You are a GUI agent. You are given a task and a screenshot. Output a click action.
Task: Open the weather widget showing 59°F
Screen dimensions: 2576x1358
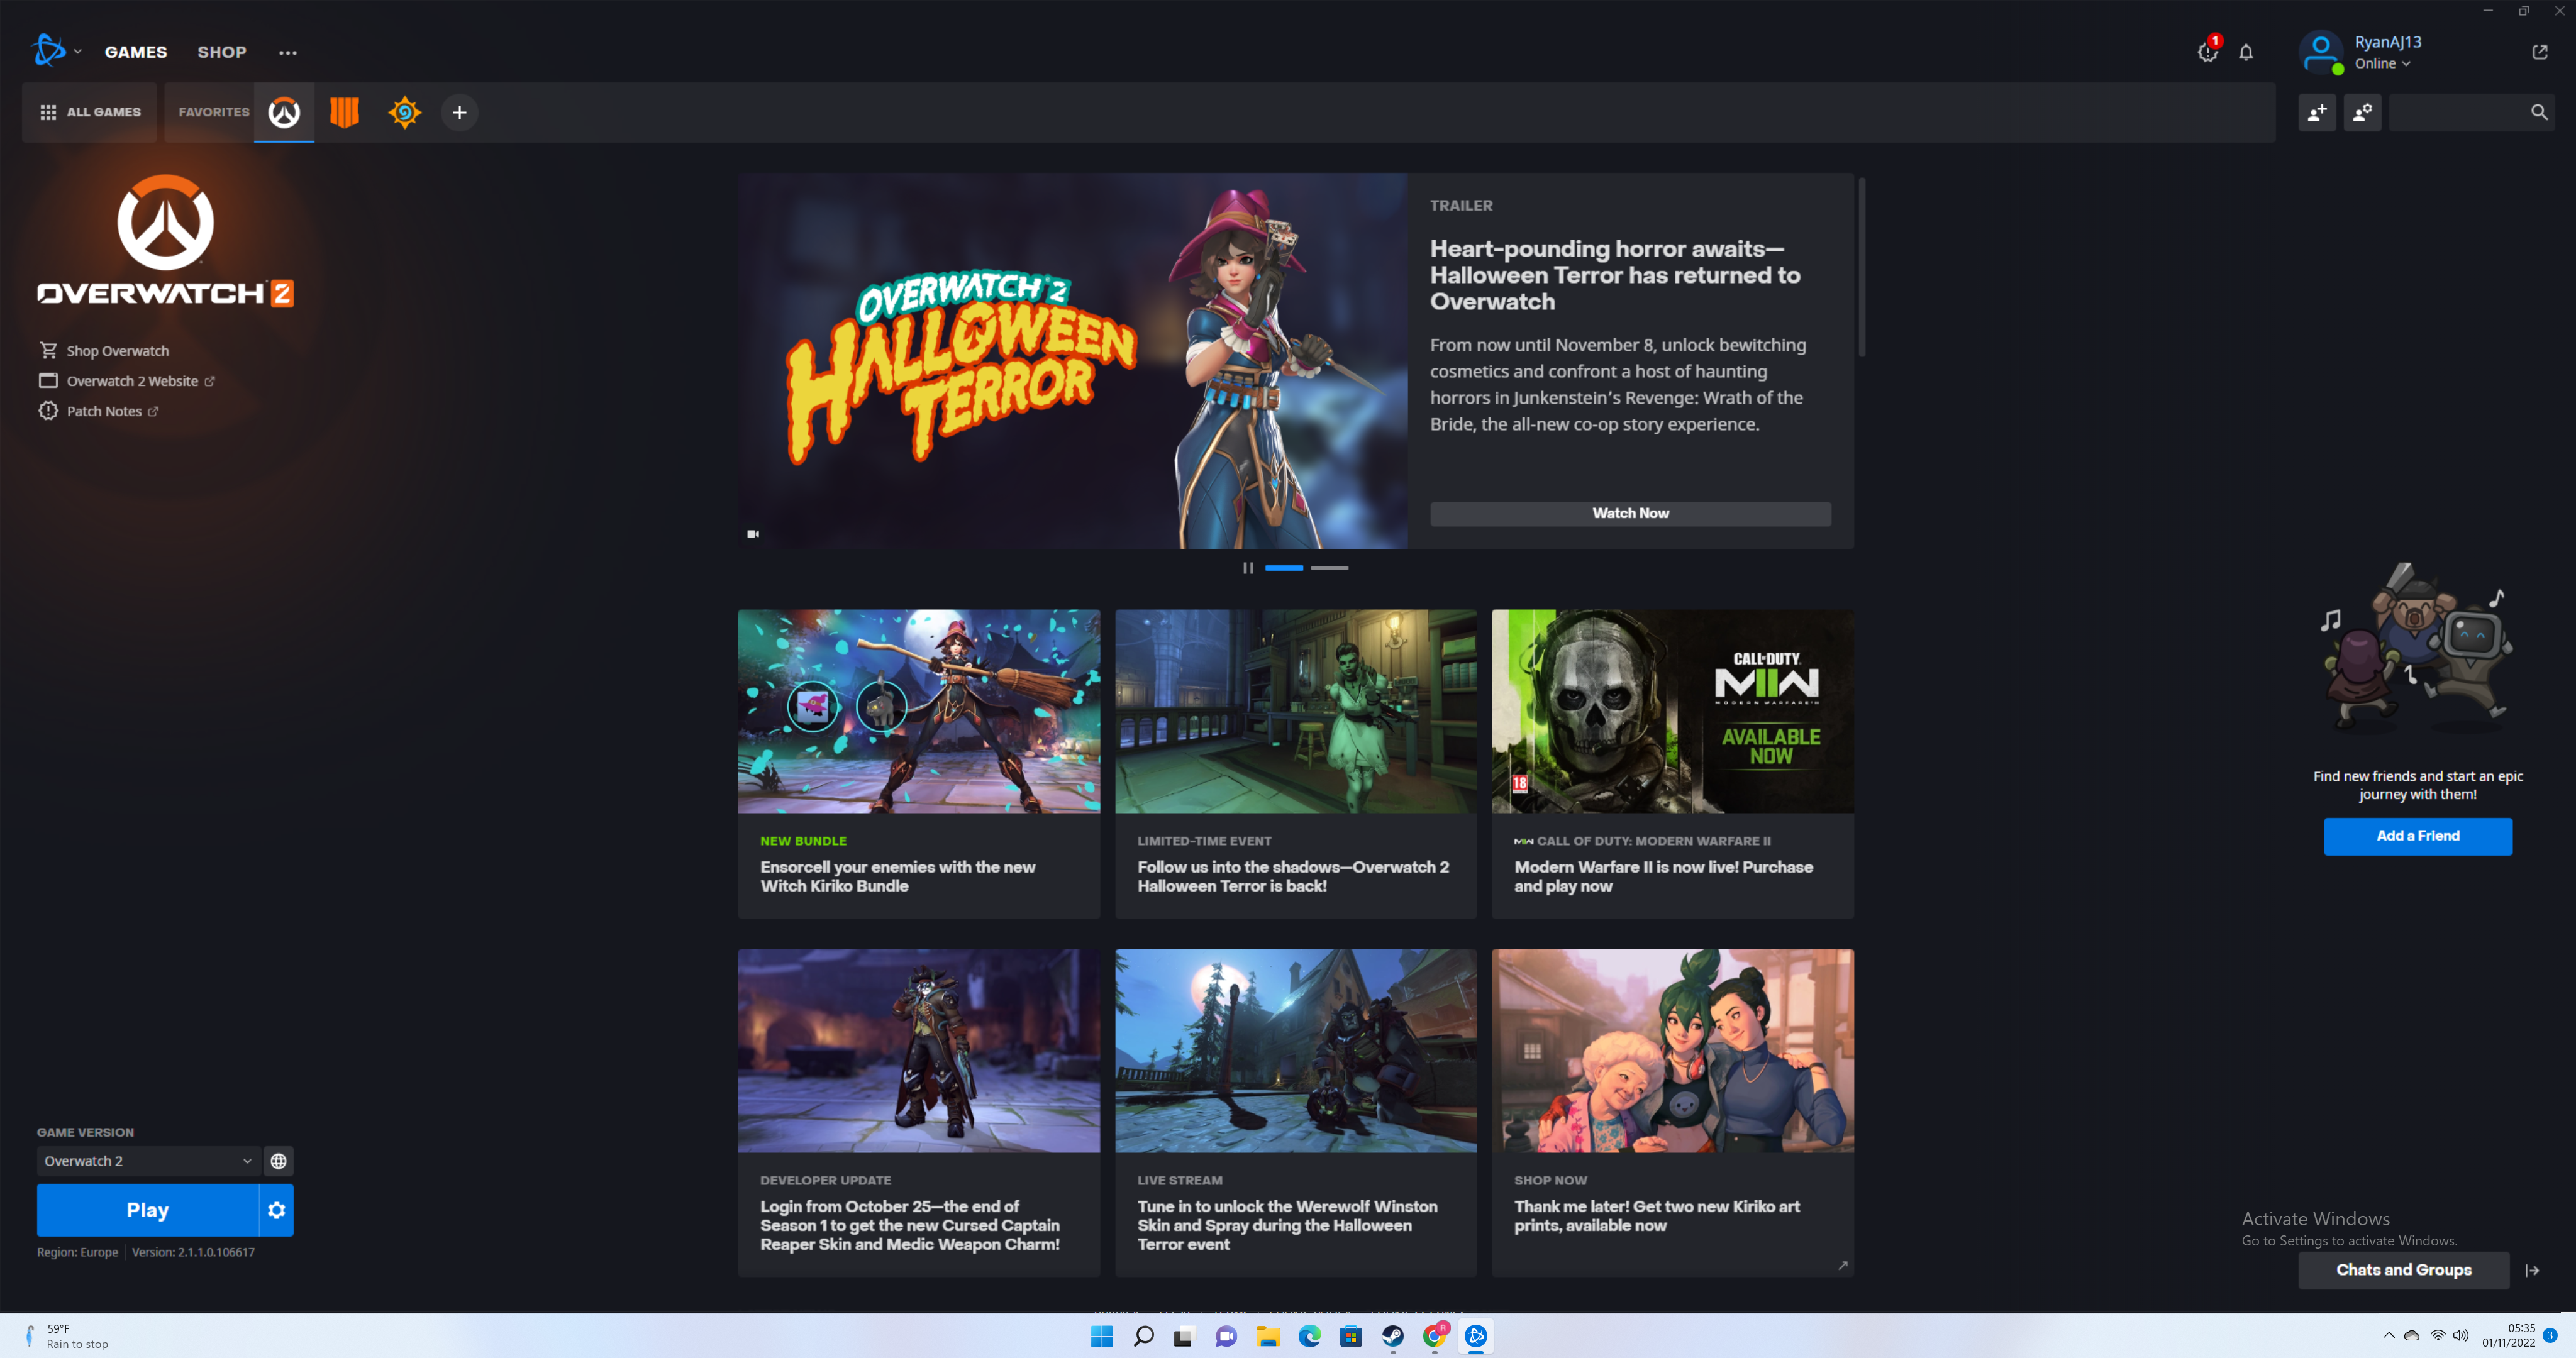pyautogui.click(x=66, y=1336)
